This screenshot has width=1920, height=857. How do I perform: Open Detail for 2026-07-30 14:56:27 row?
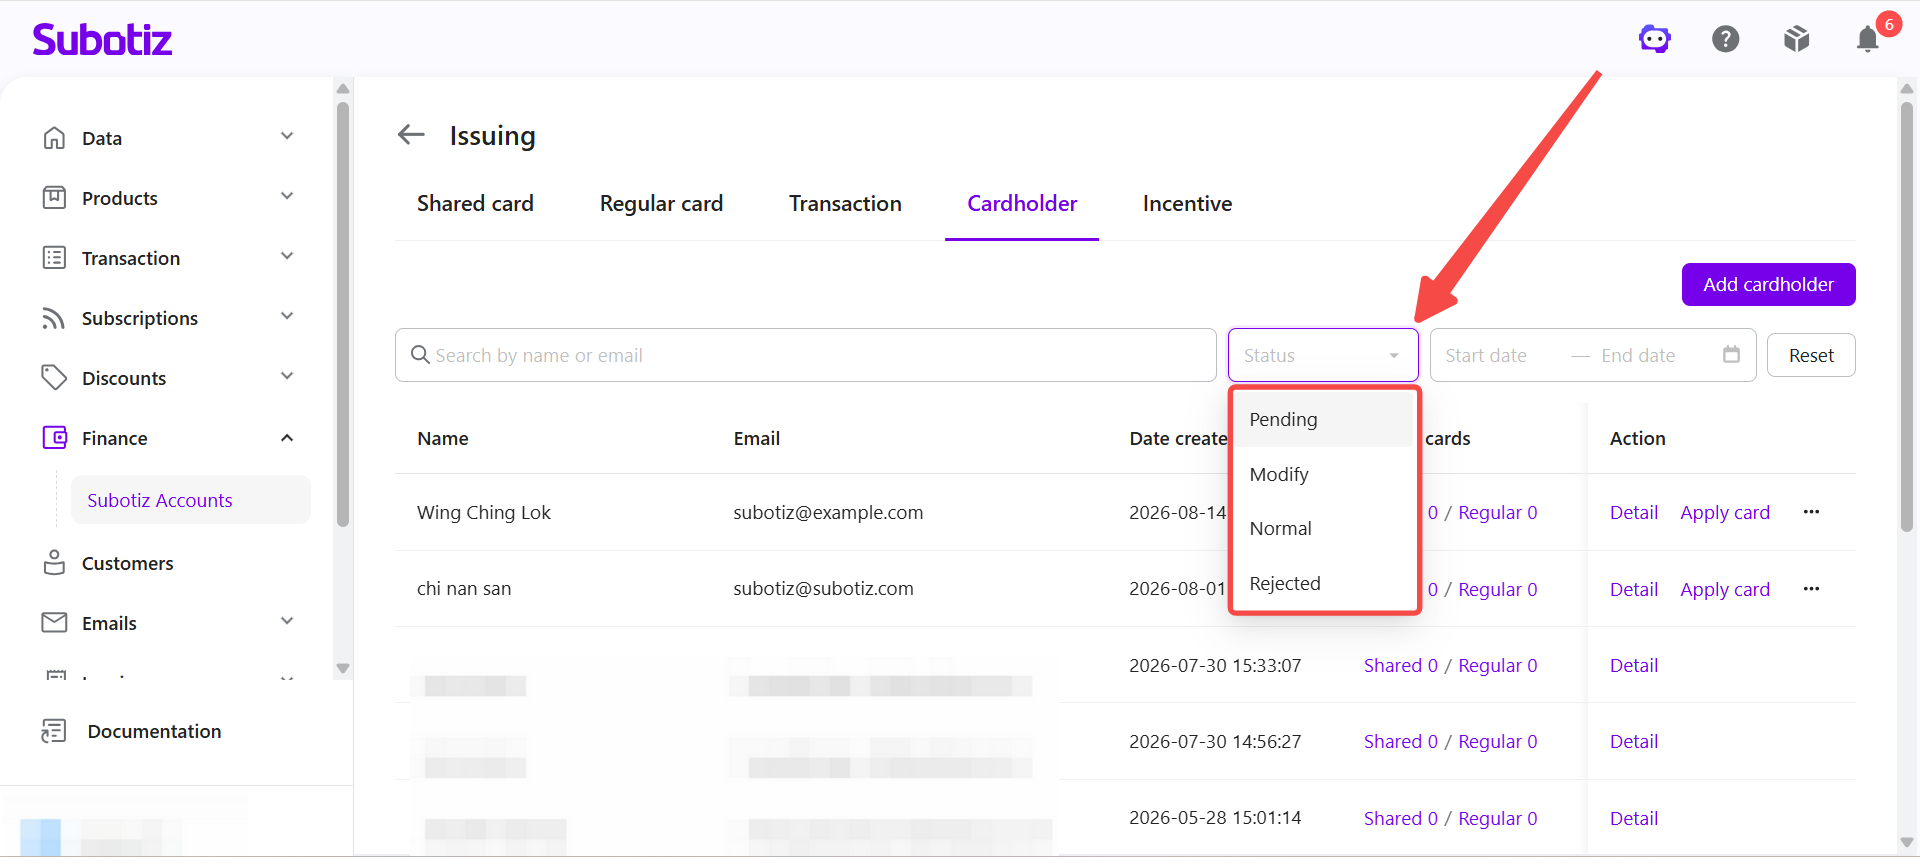[x=1634, y=741]
